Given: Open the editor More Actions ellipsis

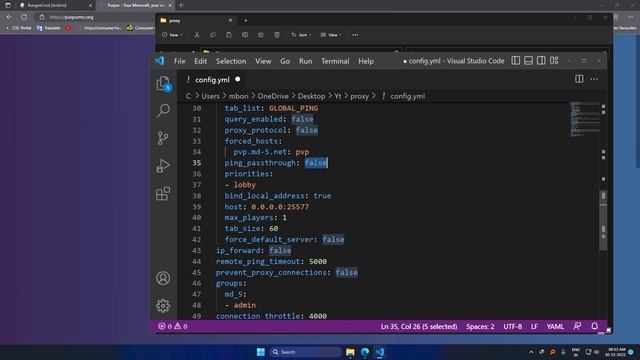Looking at the screenshot, I should point(594,79).
